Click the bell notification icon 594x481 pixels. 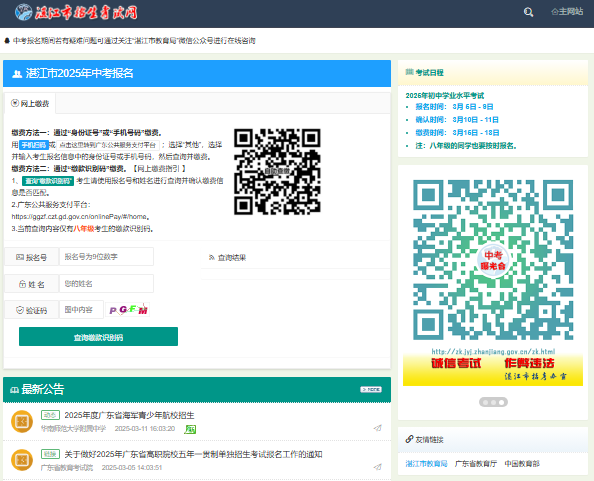point(7,41)
